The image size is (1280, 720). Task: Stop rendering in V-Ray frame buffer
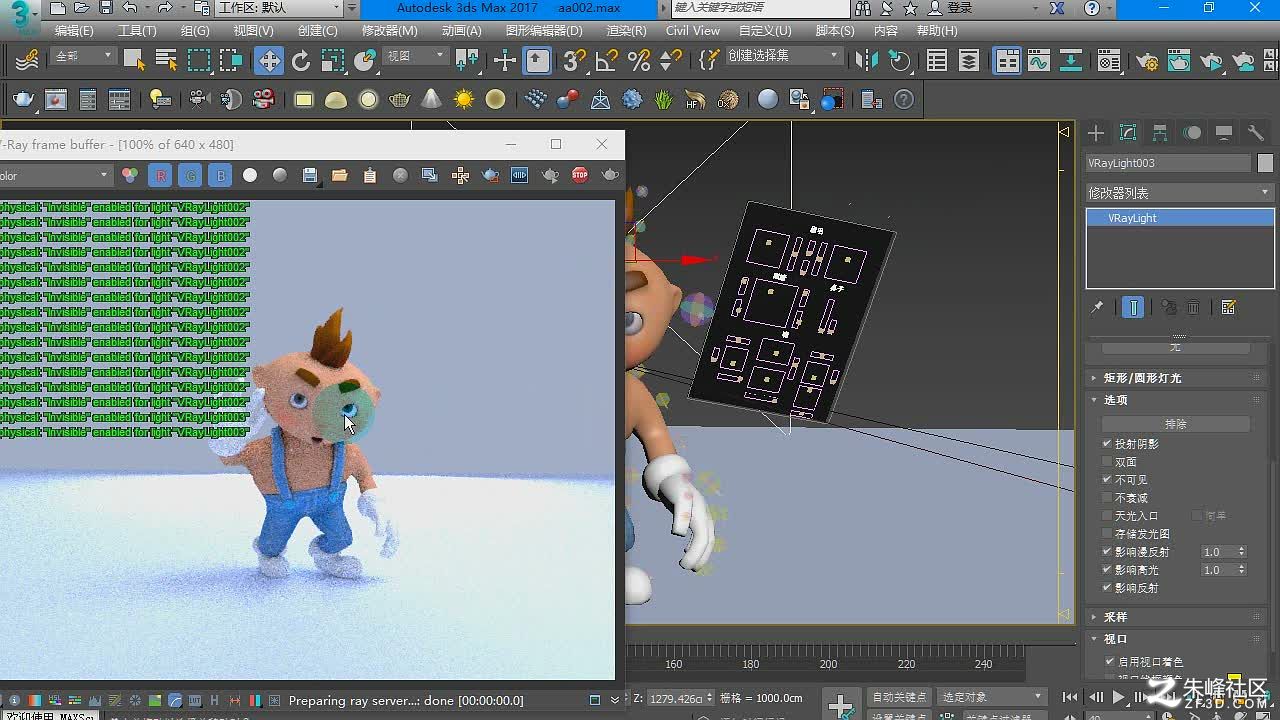[x=580, y=176]
